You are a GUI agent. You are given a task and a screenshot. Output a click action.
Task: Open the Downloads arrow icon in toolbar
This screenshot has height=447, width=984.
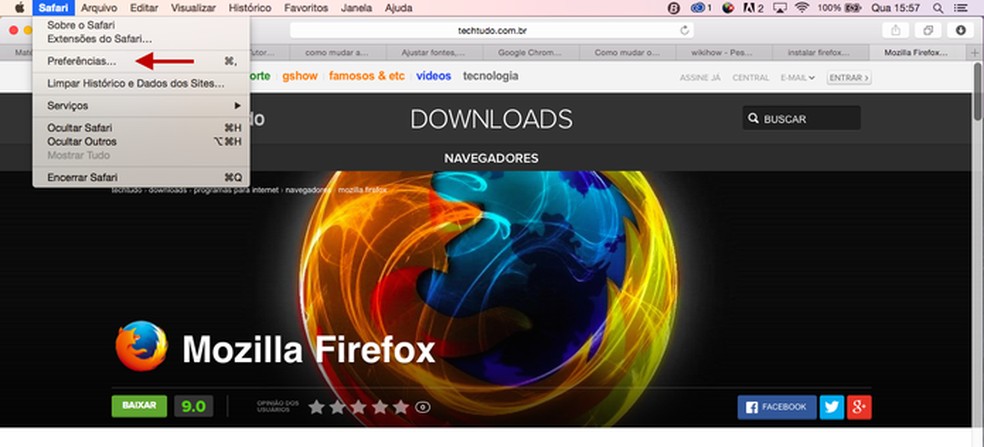[x=960, y=30]
